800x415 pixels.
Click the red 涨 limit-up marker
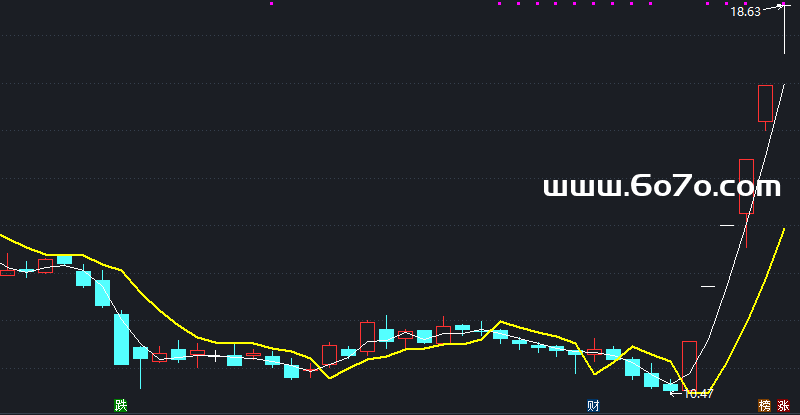[x=783, y=406]
